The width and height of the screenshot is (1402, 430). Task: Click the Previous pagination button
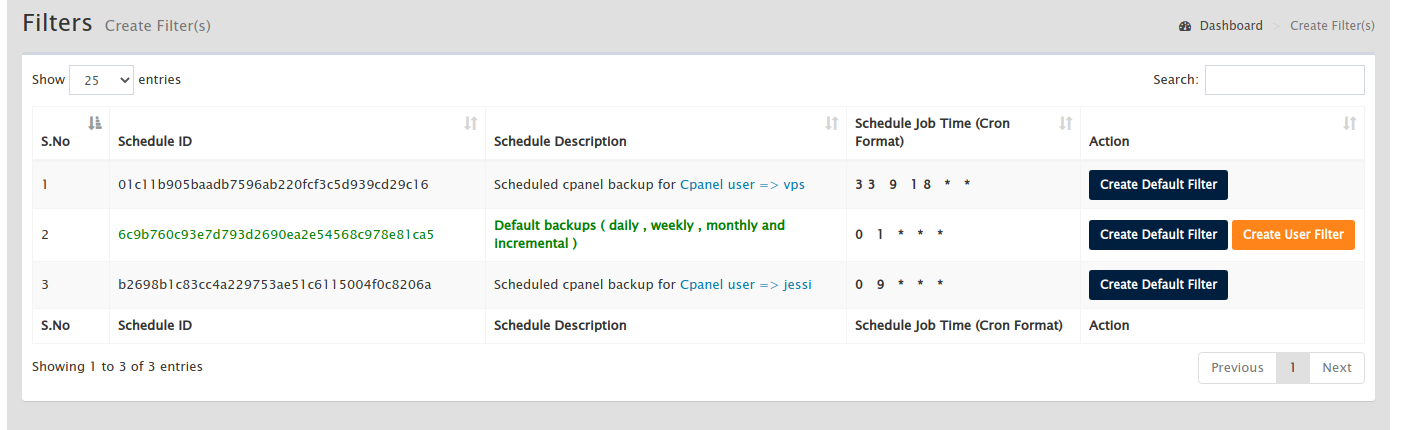pyautogui.click(x=1237, y=368)
